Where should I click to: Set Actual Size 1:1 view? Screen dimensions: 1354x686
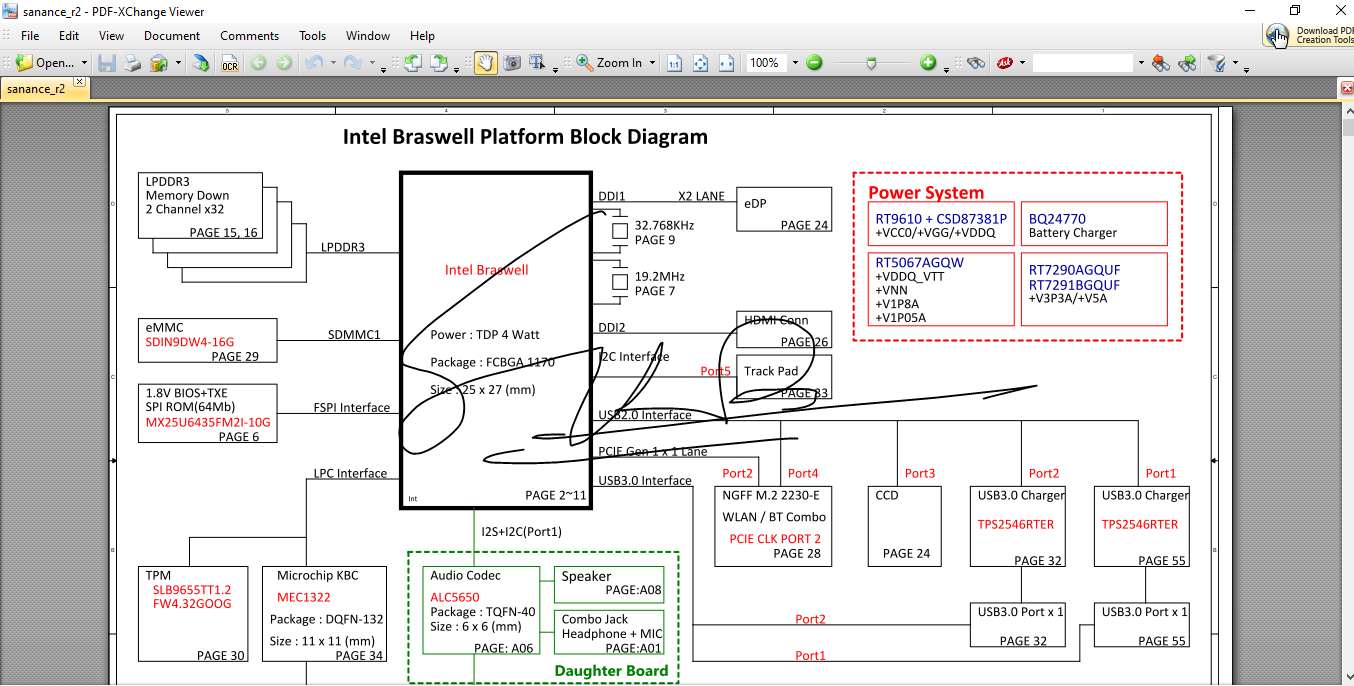click(674, 62)
